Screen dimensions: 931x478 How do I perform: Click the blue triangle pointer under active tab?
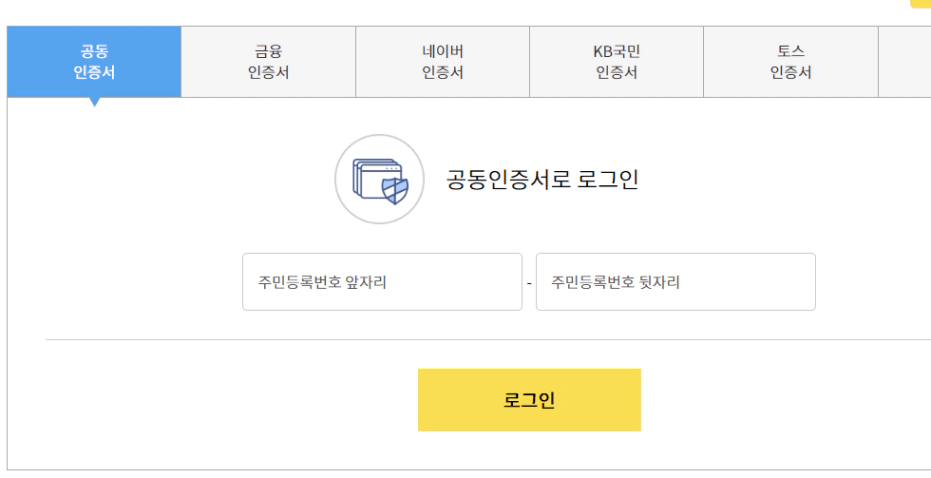click(x=95, y=102)
